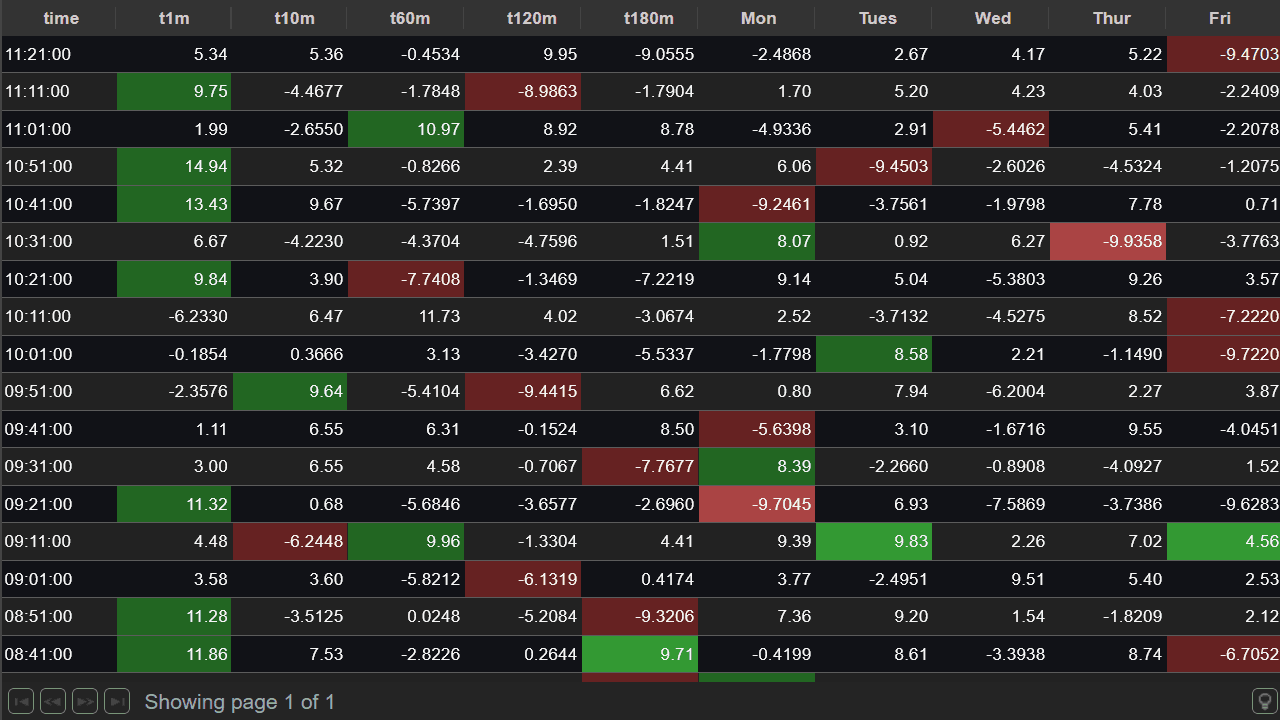Click the previous page button
This screenshot has height=720, width=1280.
pyautogui.click(x=53, y=702)
